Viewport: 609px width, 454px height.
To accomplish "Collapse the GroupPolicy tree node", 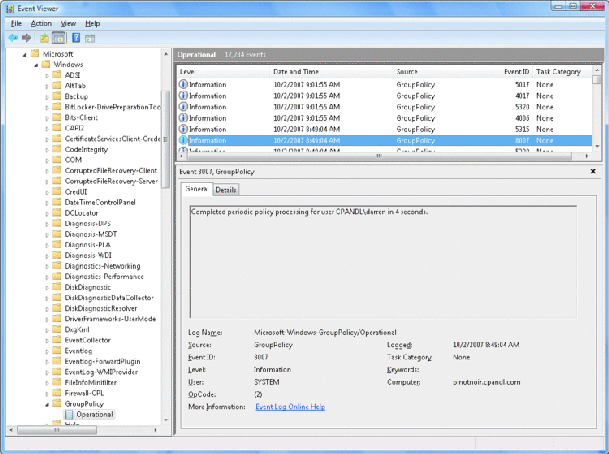I will point(47,405).
